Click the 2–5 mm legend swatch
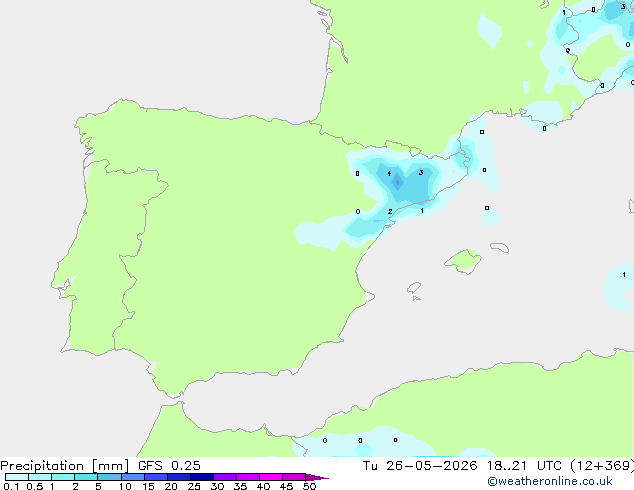This screenshot has height=490, width=634. (86, 477)
